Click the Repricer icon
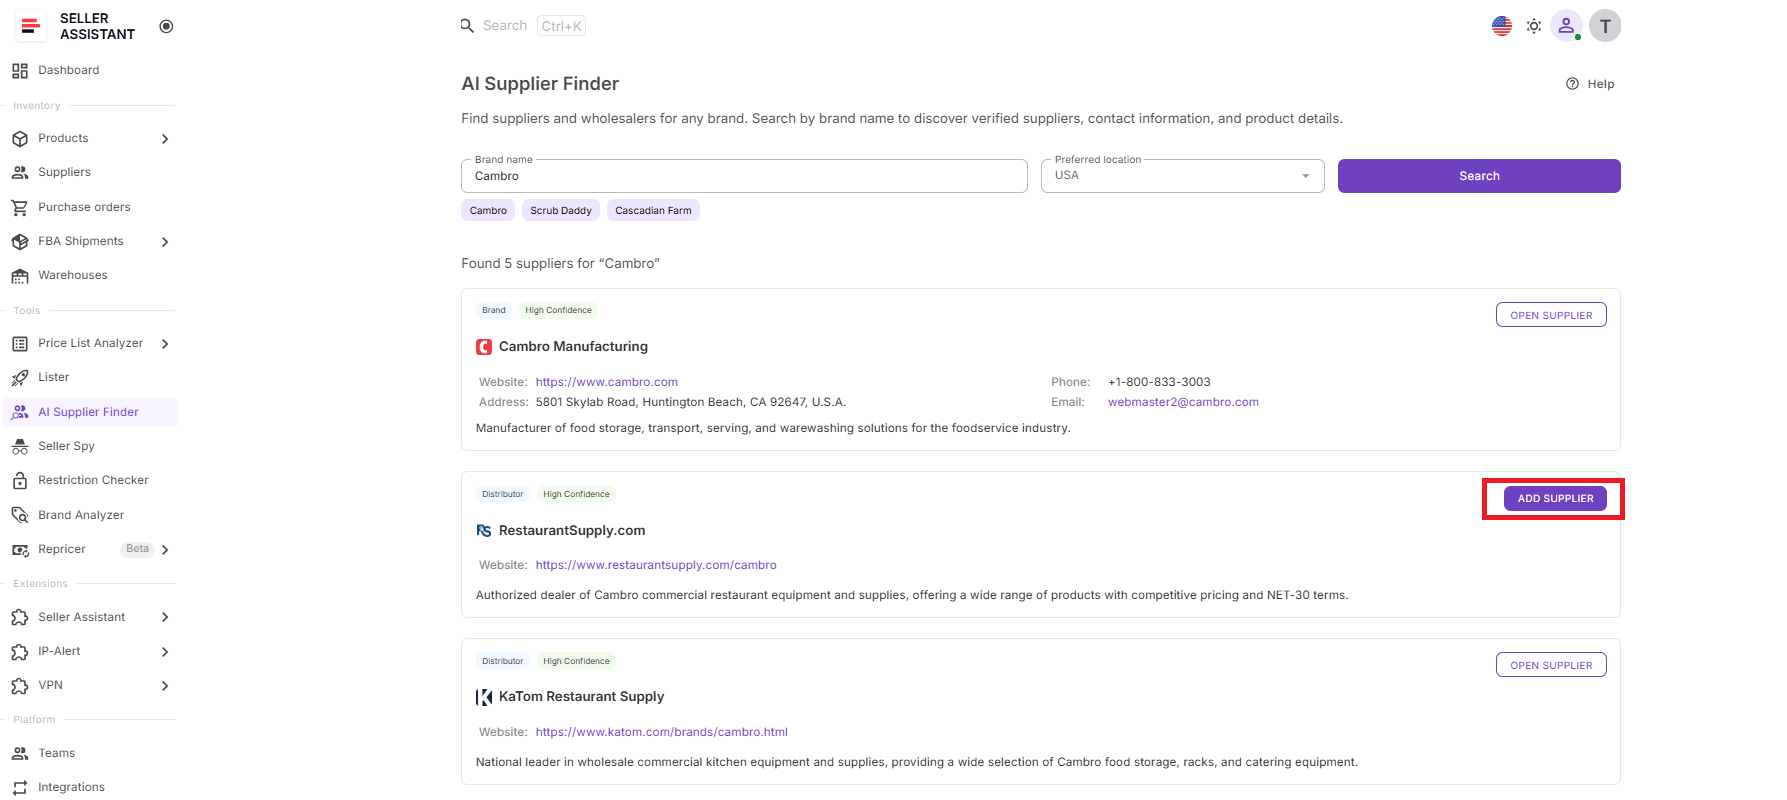 (x=20, y=550)
